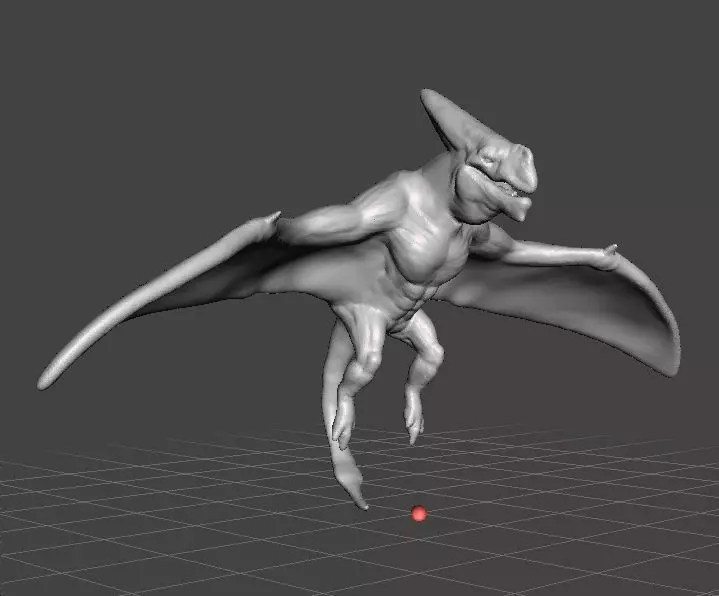Image resolution: width=719 pixels, height=596 pixels.
Task: Select the thin forearm of the right wing
Action: pyautogui.click(x=555, y=251)
